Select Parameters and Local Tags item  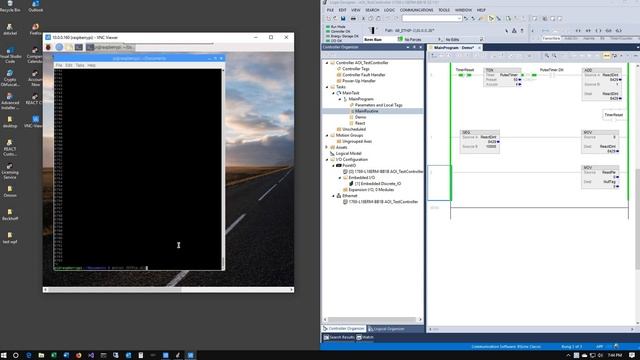pos(378,105)
